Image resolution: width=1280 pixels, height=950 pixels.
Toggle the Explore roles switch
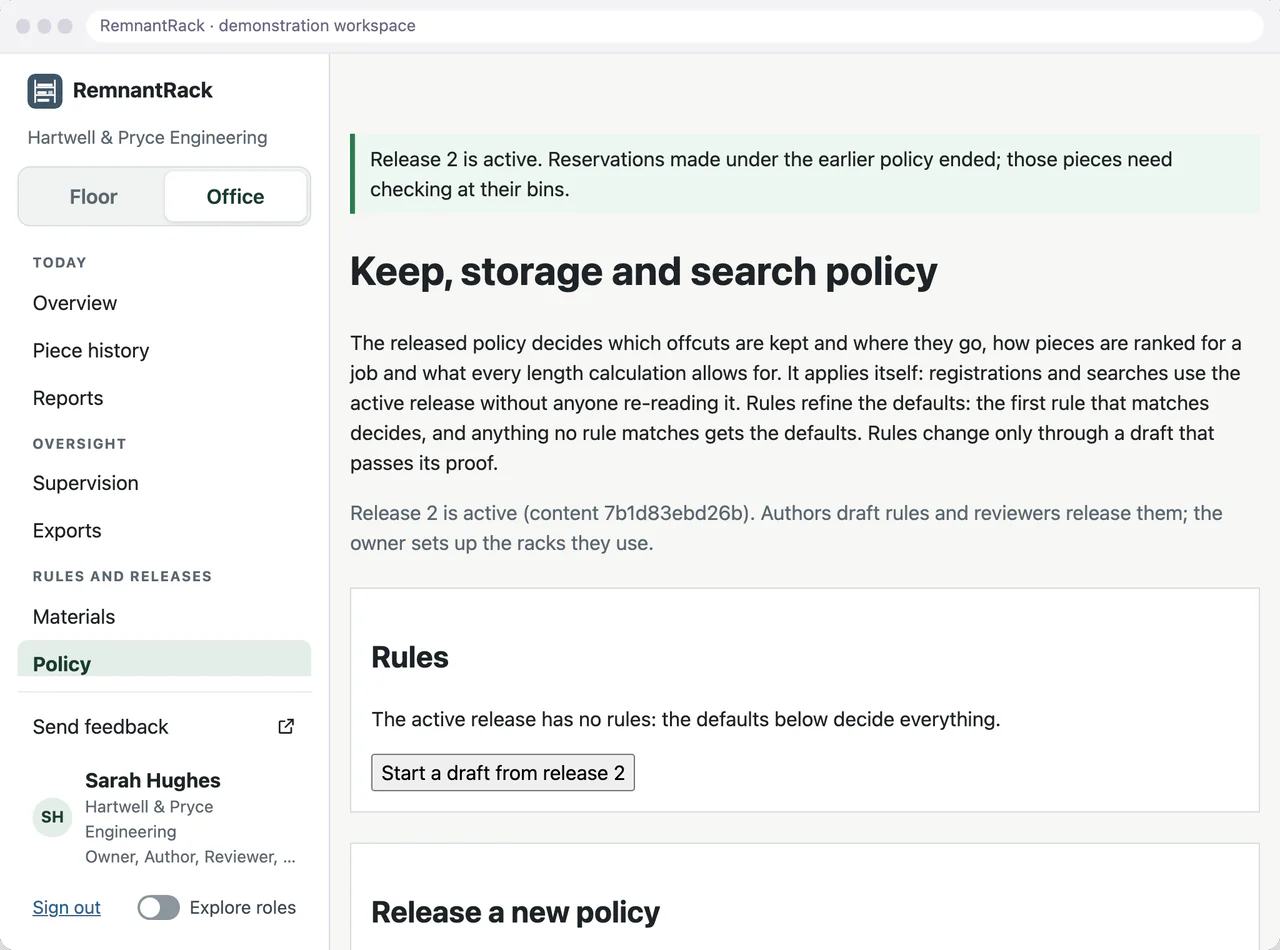[159, 907]
